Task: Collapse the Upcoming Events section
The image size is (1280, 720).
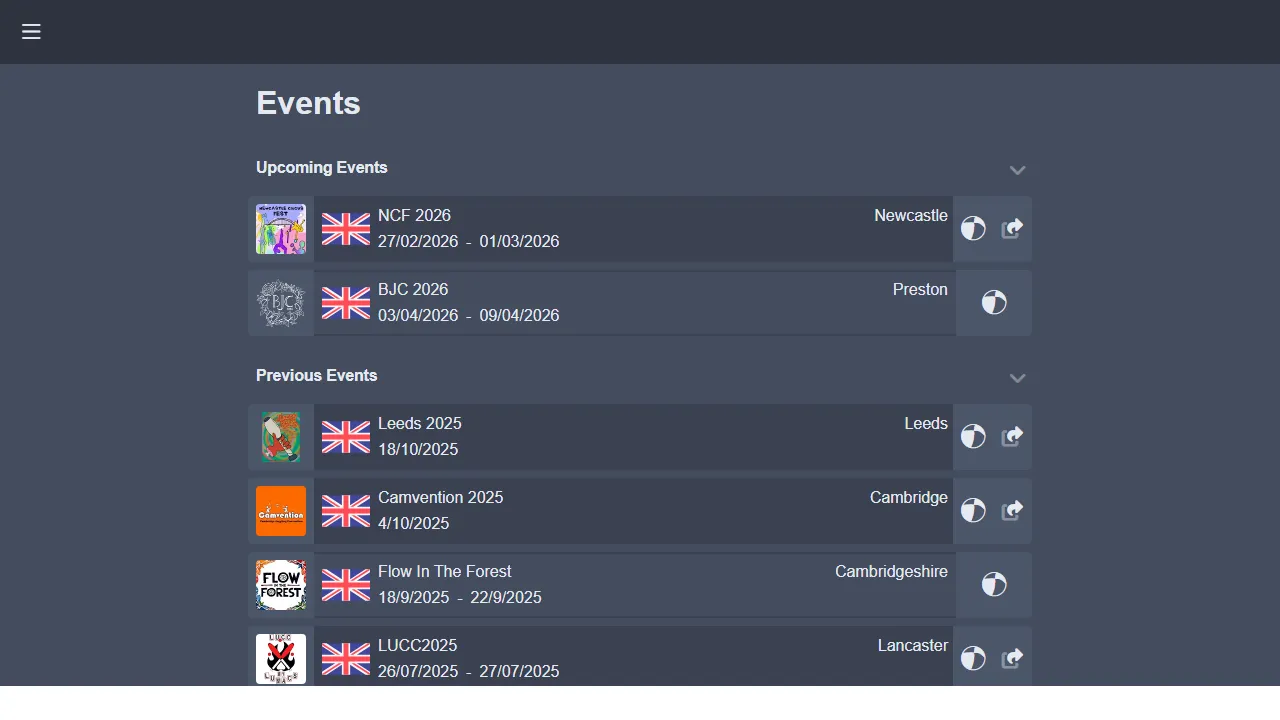Action: click(1017, 170)
